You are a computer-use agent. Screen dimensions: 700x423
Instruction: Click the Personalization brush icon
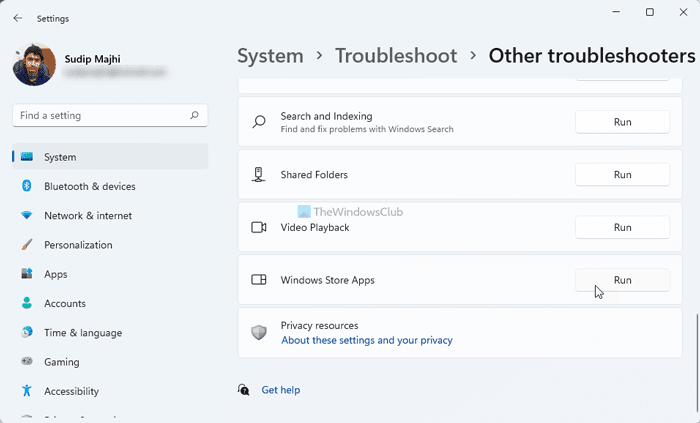pyautogui.click(x=27, y=245)
